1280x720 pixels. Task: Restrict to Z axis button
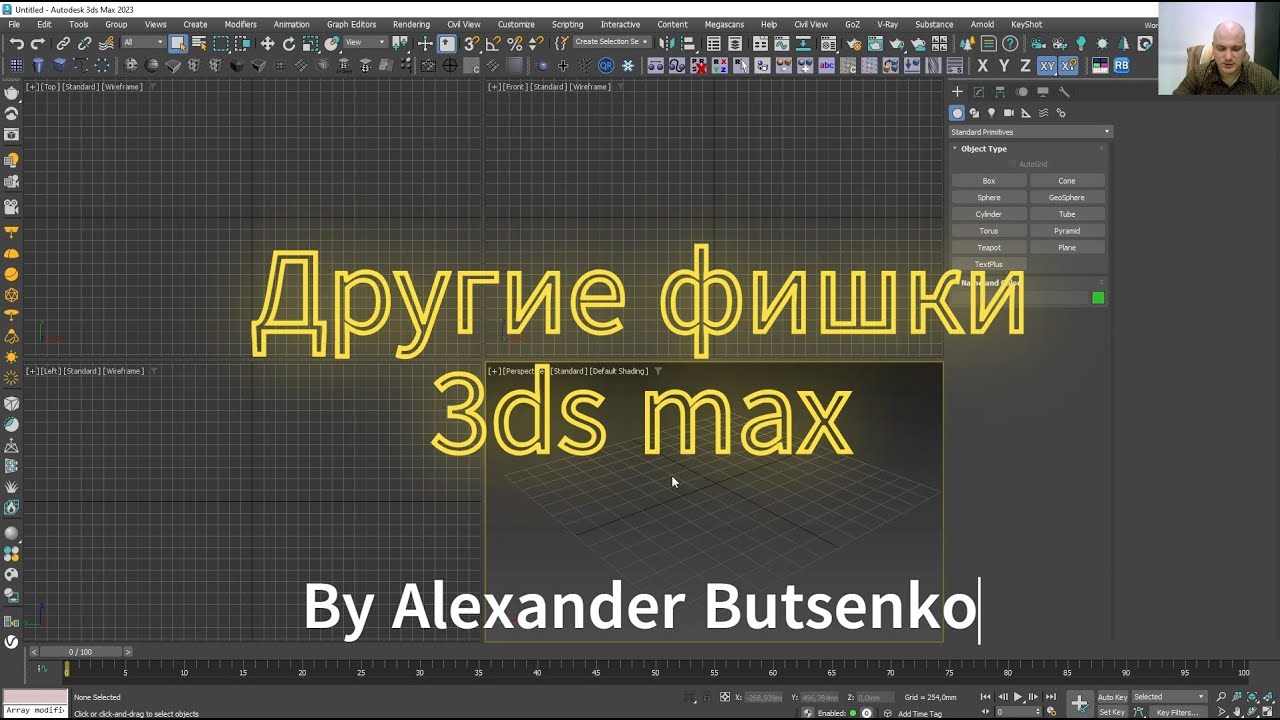pyautogui.click(x=1025, y=66)
